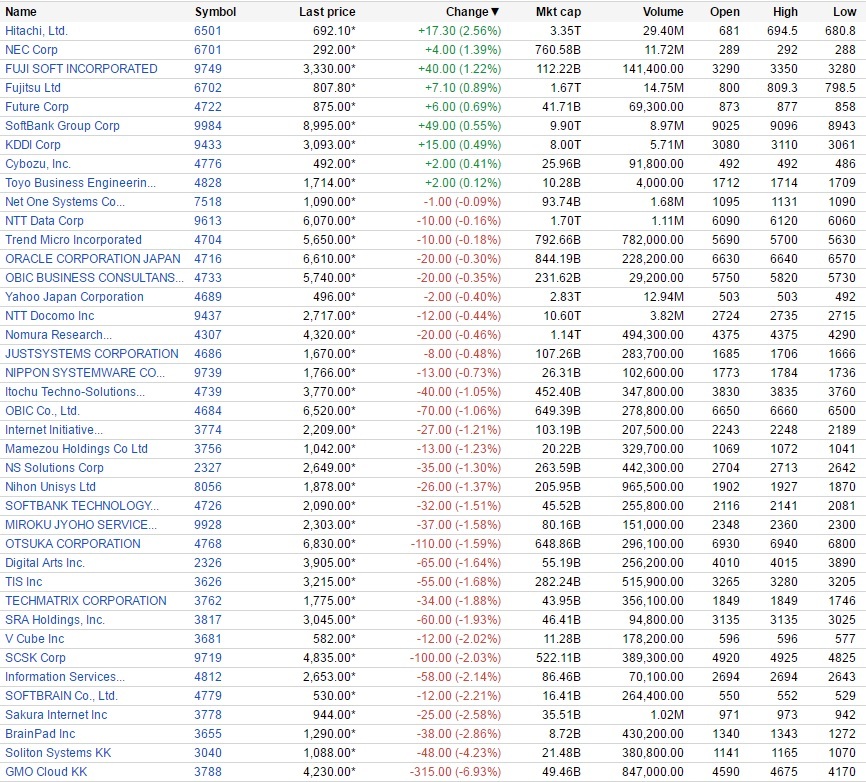Click symbol 9437 link
866x782 pixels.
208,316
